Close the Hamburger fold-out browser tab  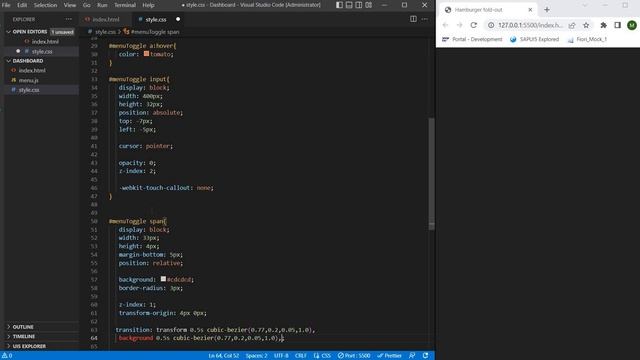point(530,9)
